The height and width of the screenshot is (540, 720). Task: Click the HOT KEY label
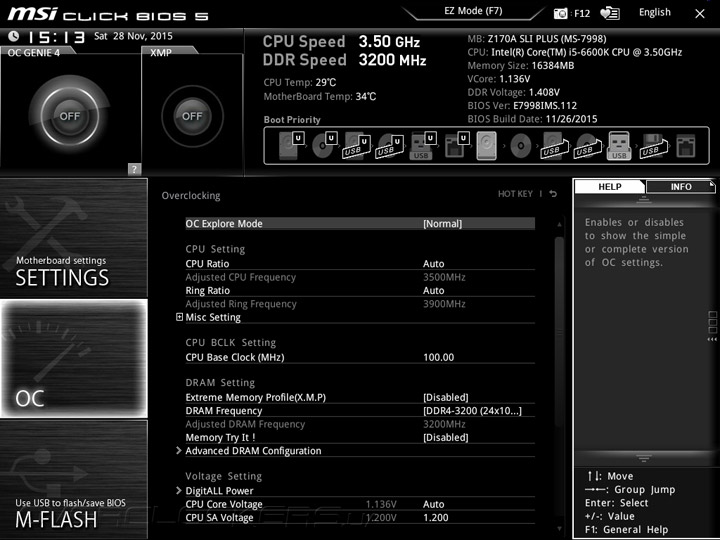click(515, 194)
